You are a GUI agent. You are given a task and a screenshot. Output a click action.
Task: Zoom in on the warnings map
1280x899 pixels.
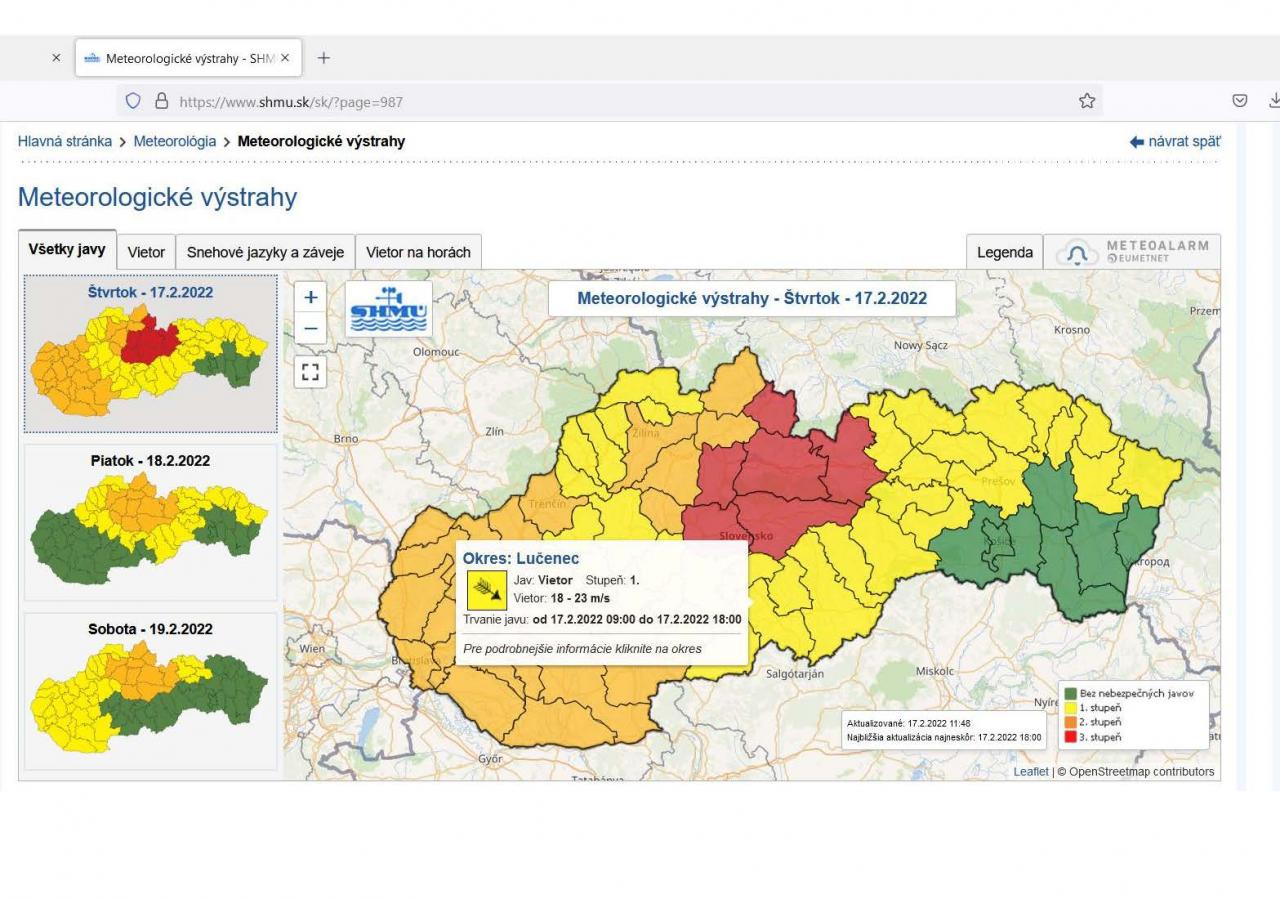tap(310, 297)
